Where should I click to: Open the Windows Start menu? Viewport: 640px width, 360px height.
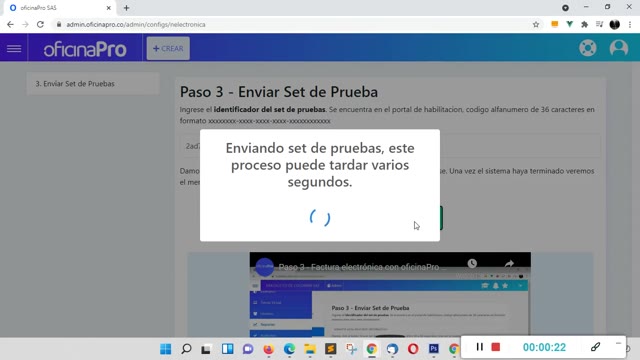(166, 349)
